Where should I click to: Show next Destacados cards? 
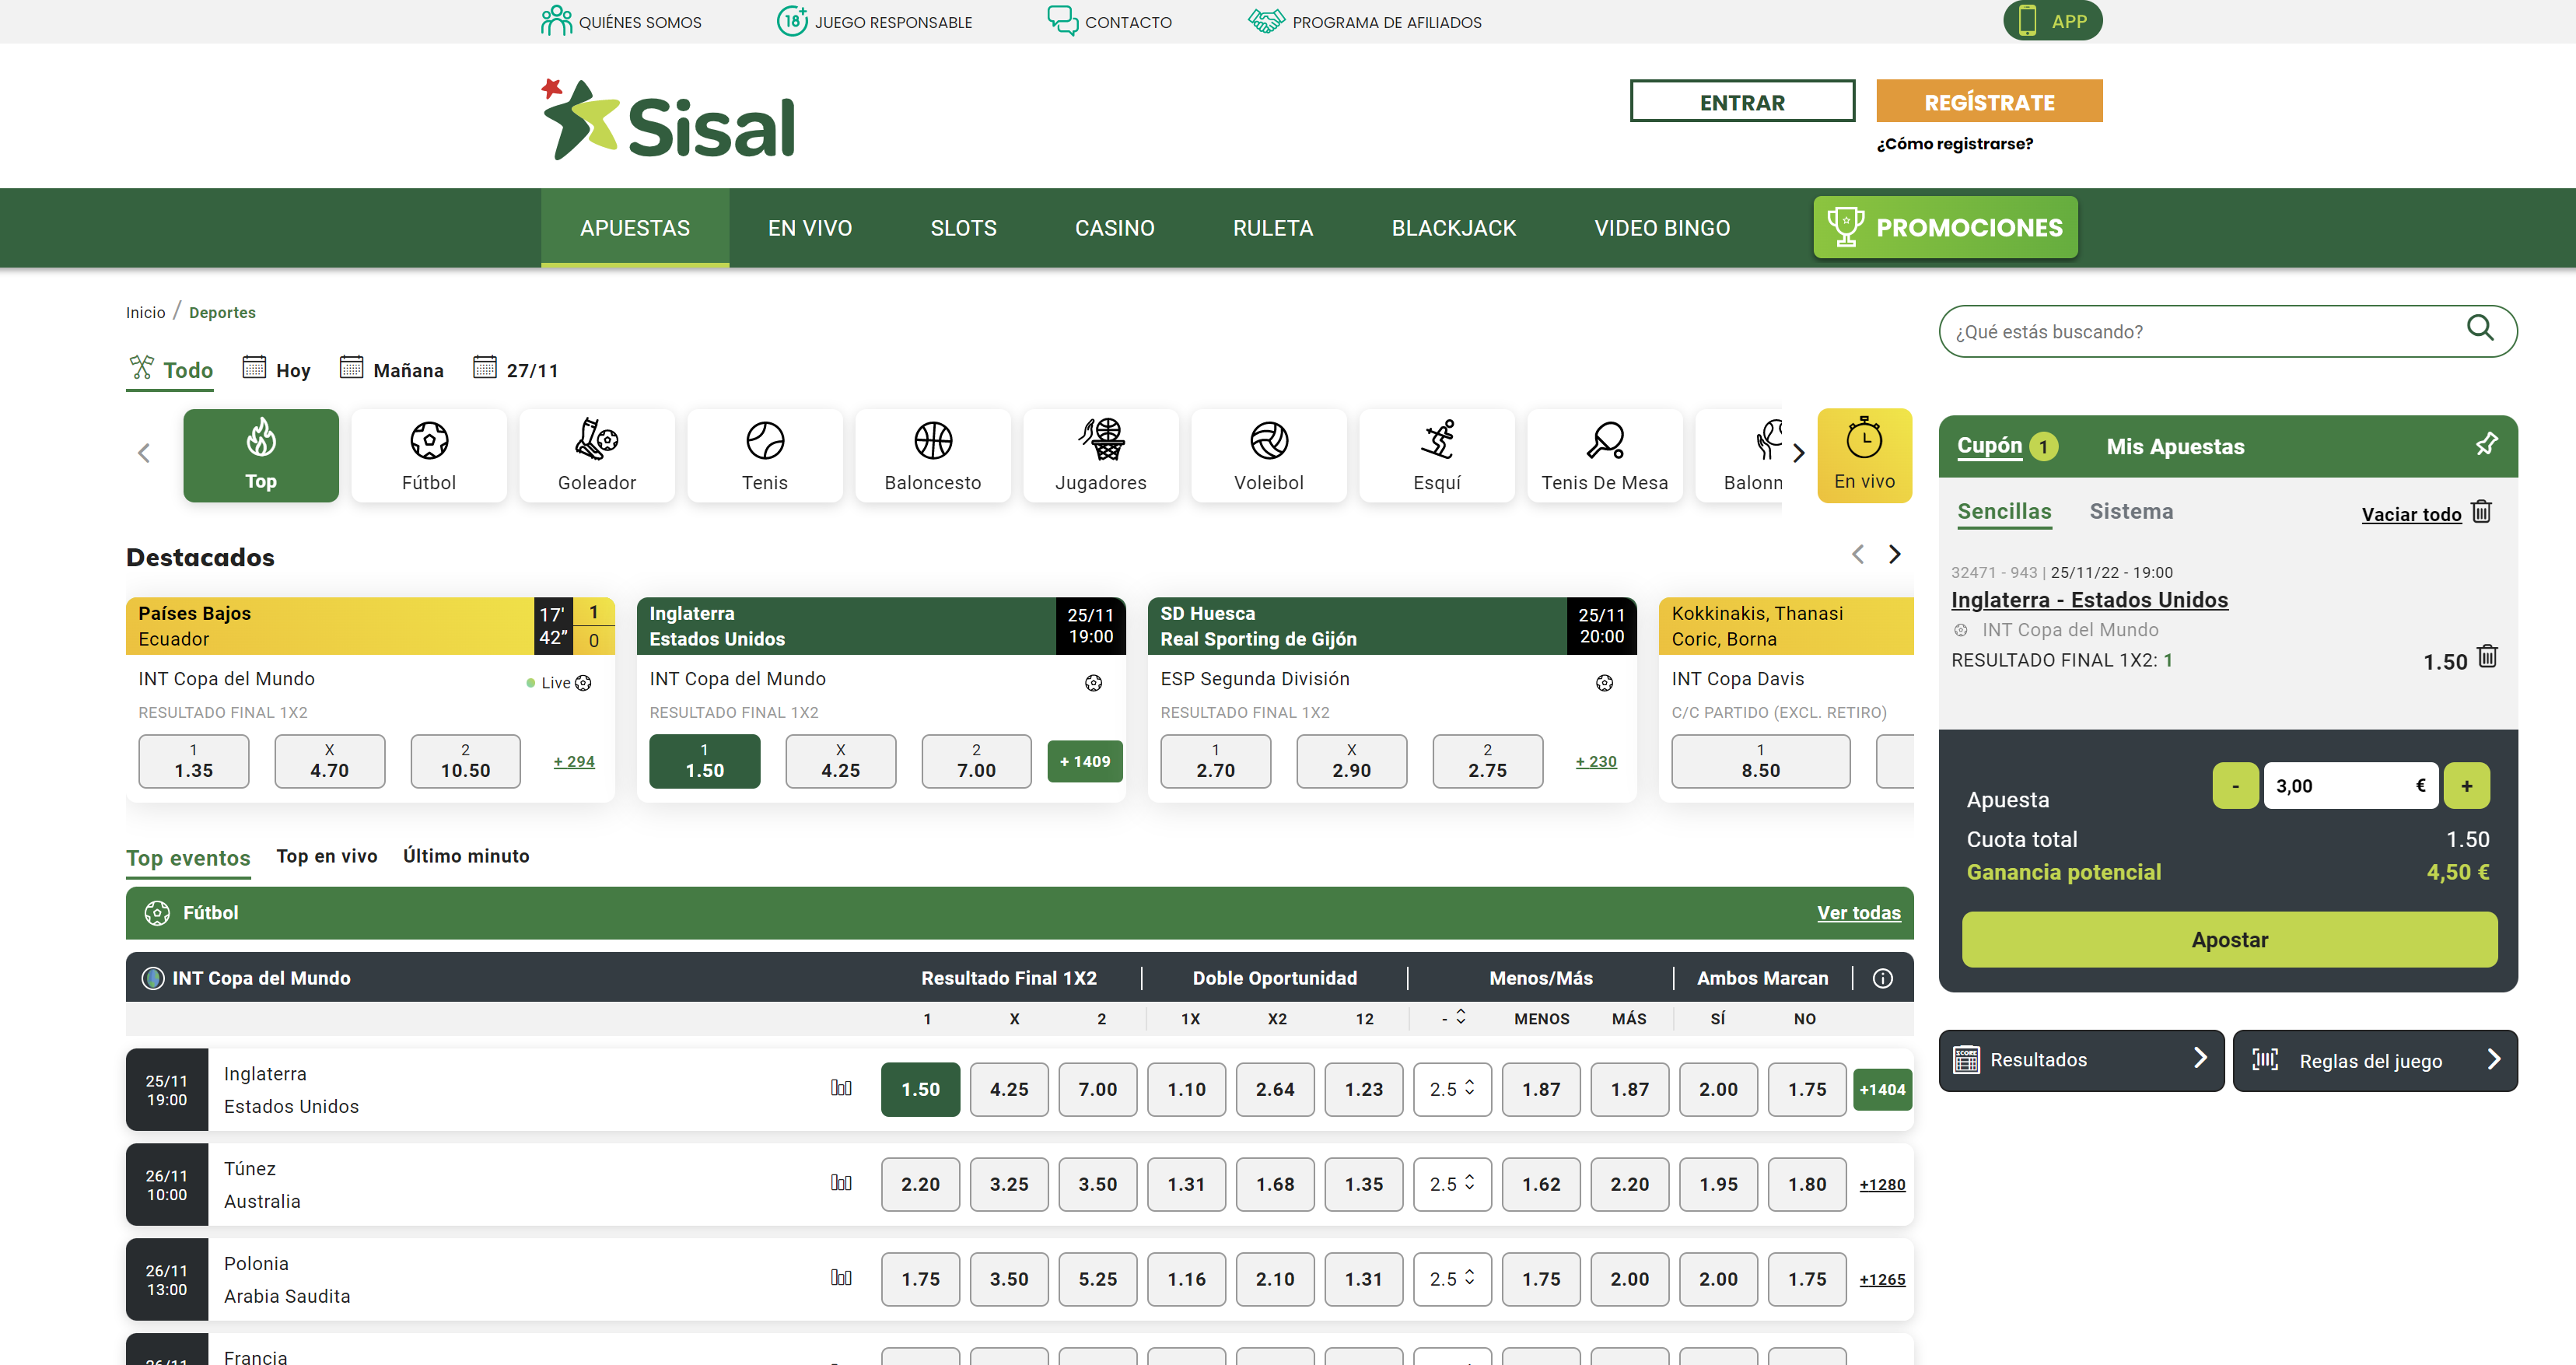[x=1894, y=554]
